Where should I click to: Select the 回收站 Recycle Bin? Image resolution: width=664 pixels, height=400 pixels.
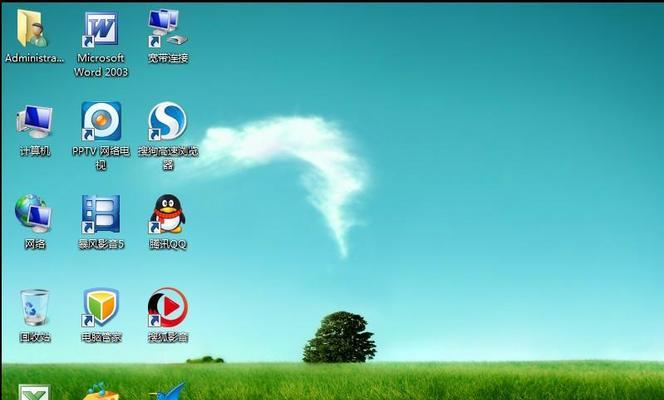coord(35,308)
